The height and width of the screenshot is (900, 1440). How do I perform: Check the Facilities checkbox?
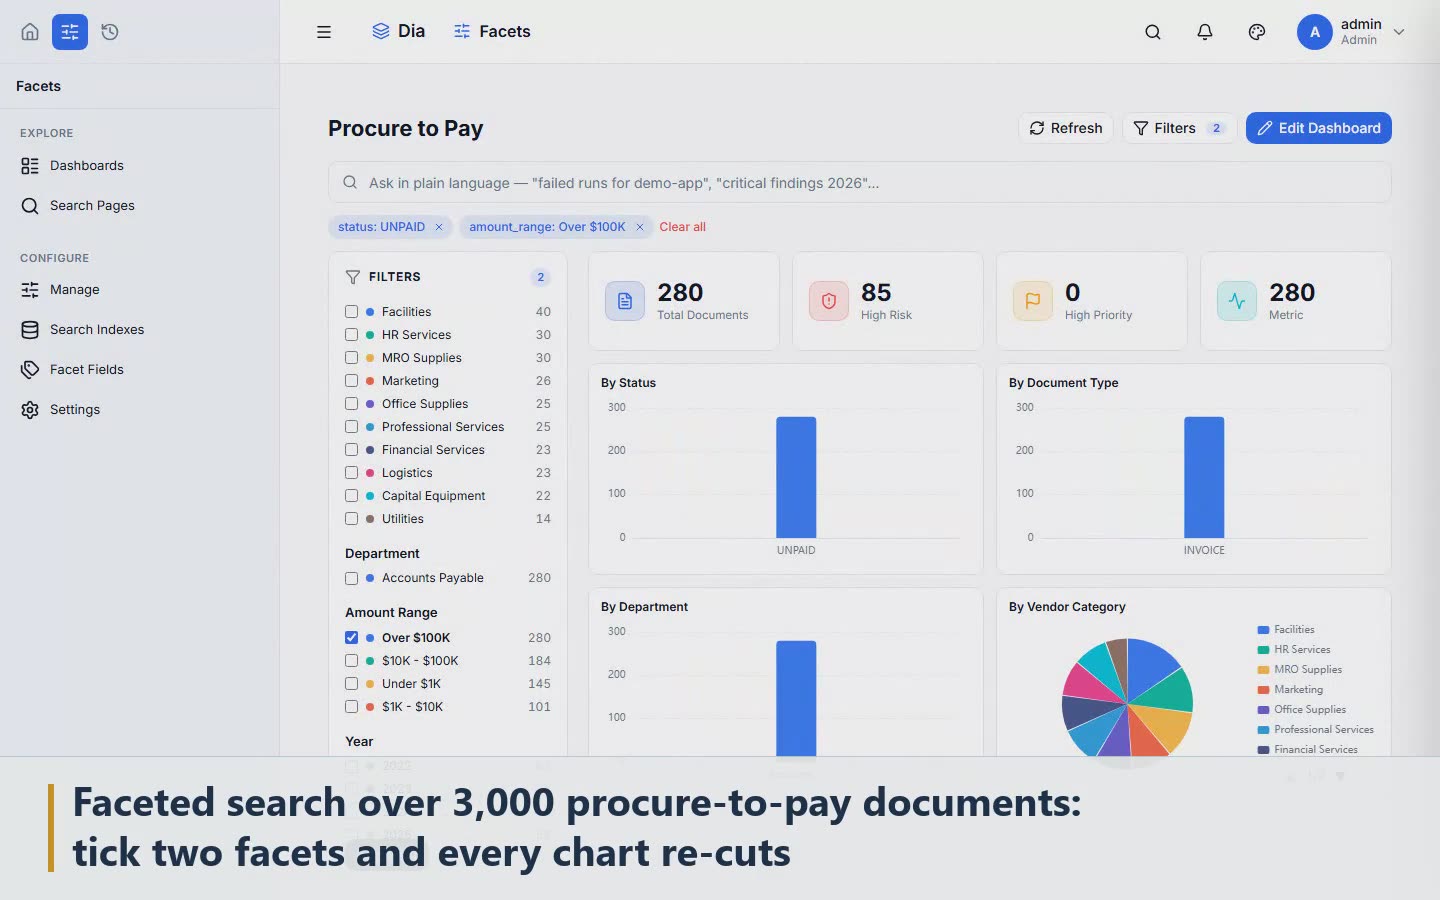pyautogui.click(x=351, y=312)
